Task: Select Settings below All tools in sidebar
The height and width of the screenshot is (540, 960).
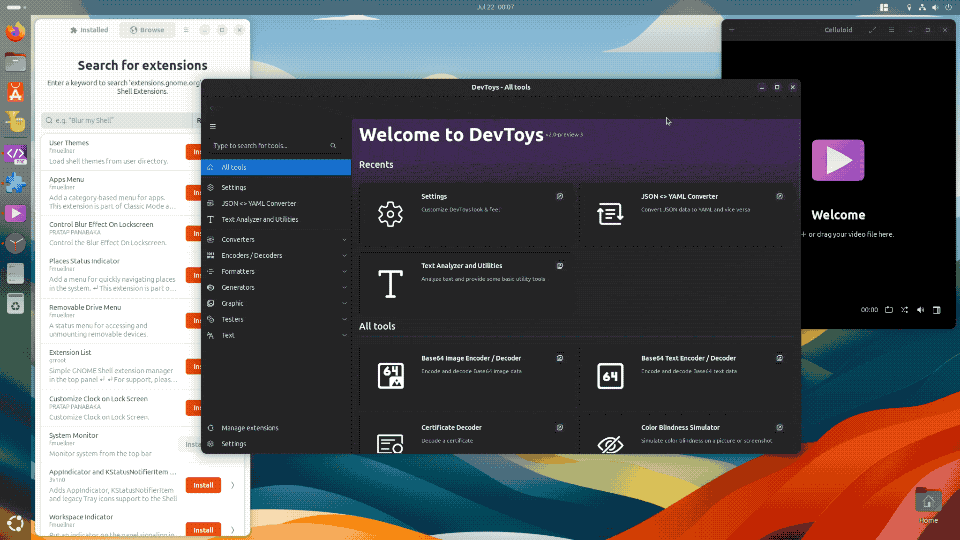Action: (x=276, y=187)
